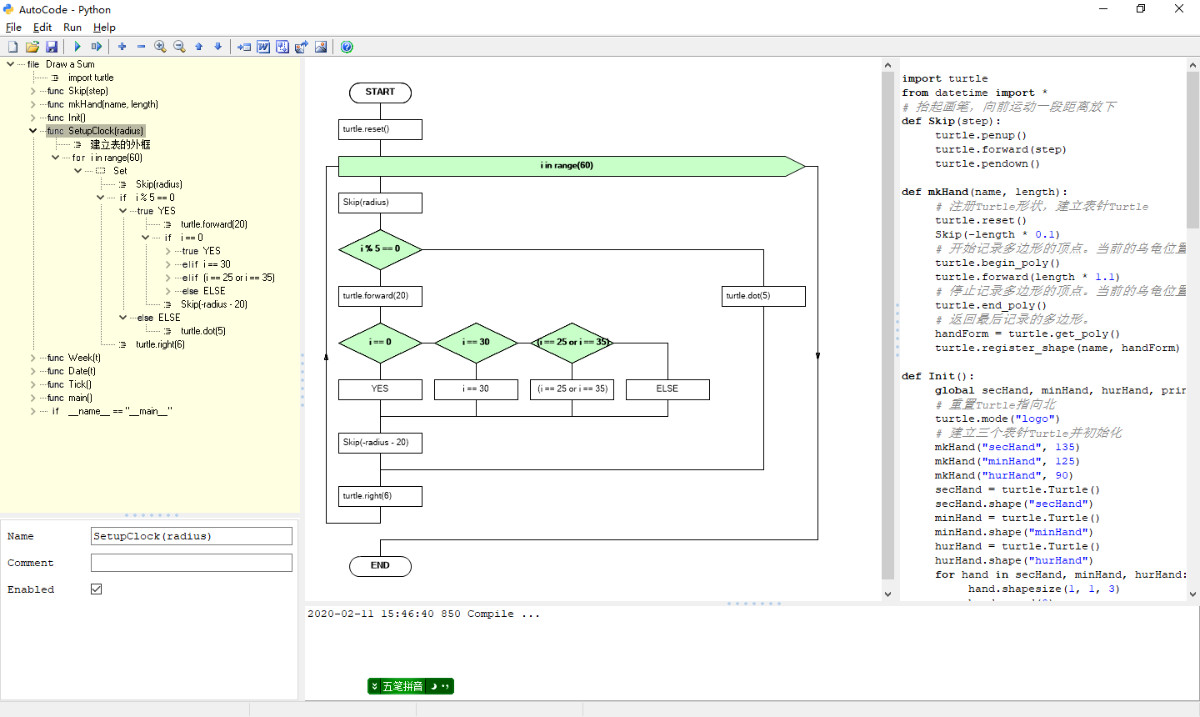The width and height of the screenshot is (1200, 717).
Task: Toggle the Enabled setting for SetupClock
Action: 96,589
